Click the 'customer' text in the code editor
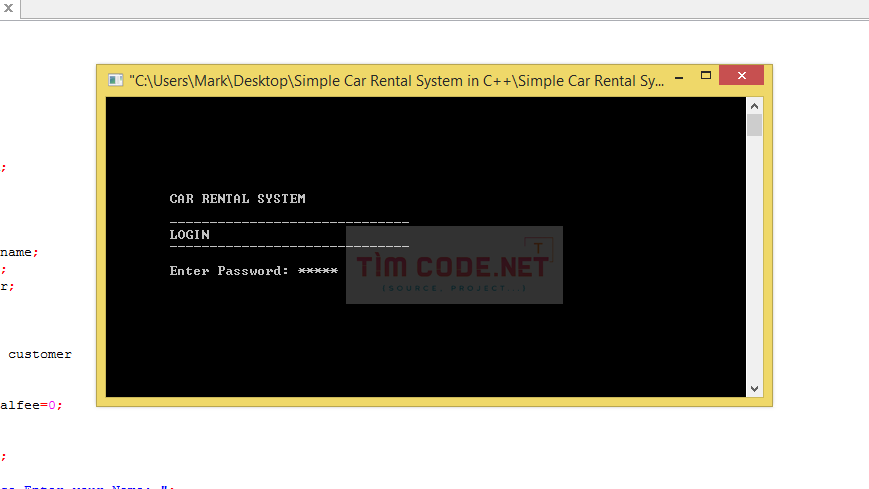Screen dimensions: 869x489 click(x=40, y=354)
